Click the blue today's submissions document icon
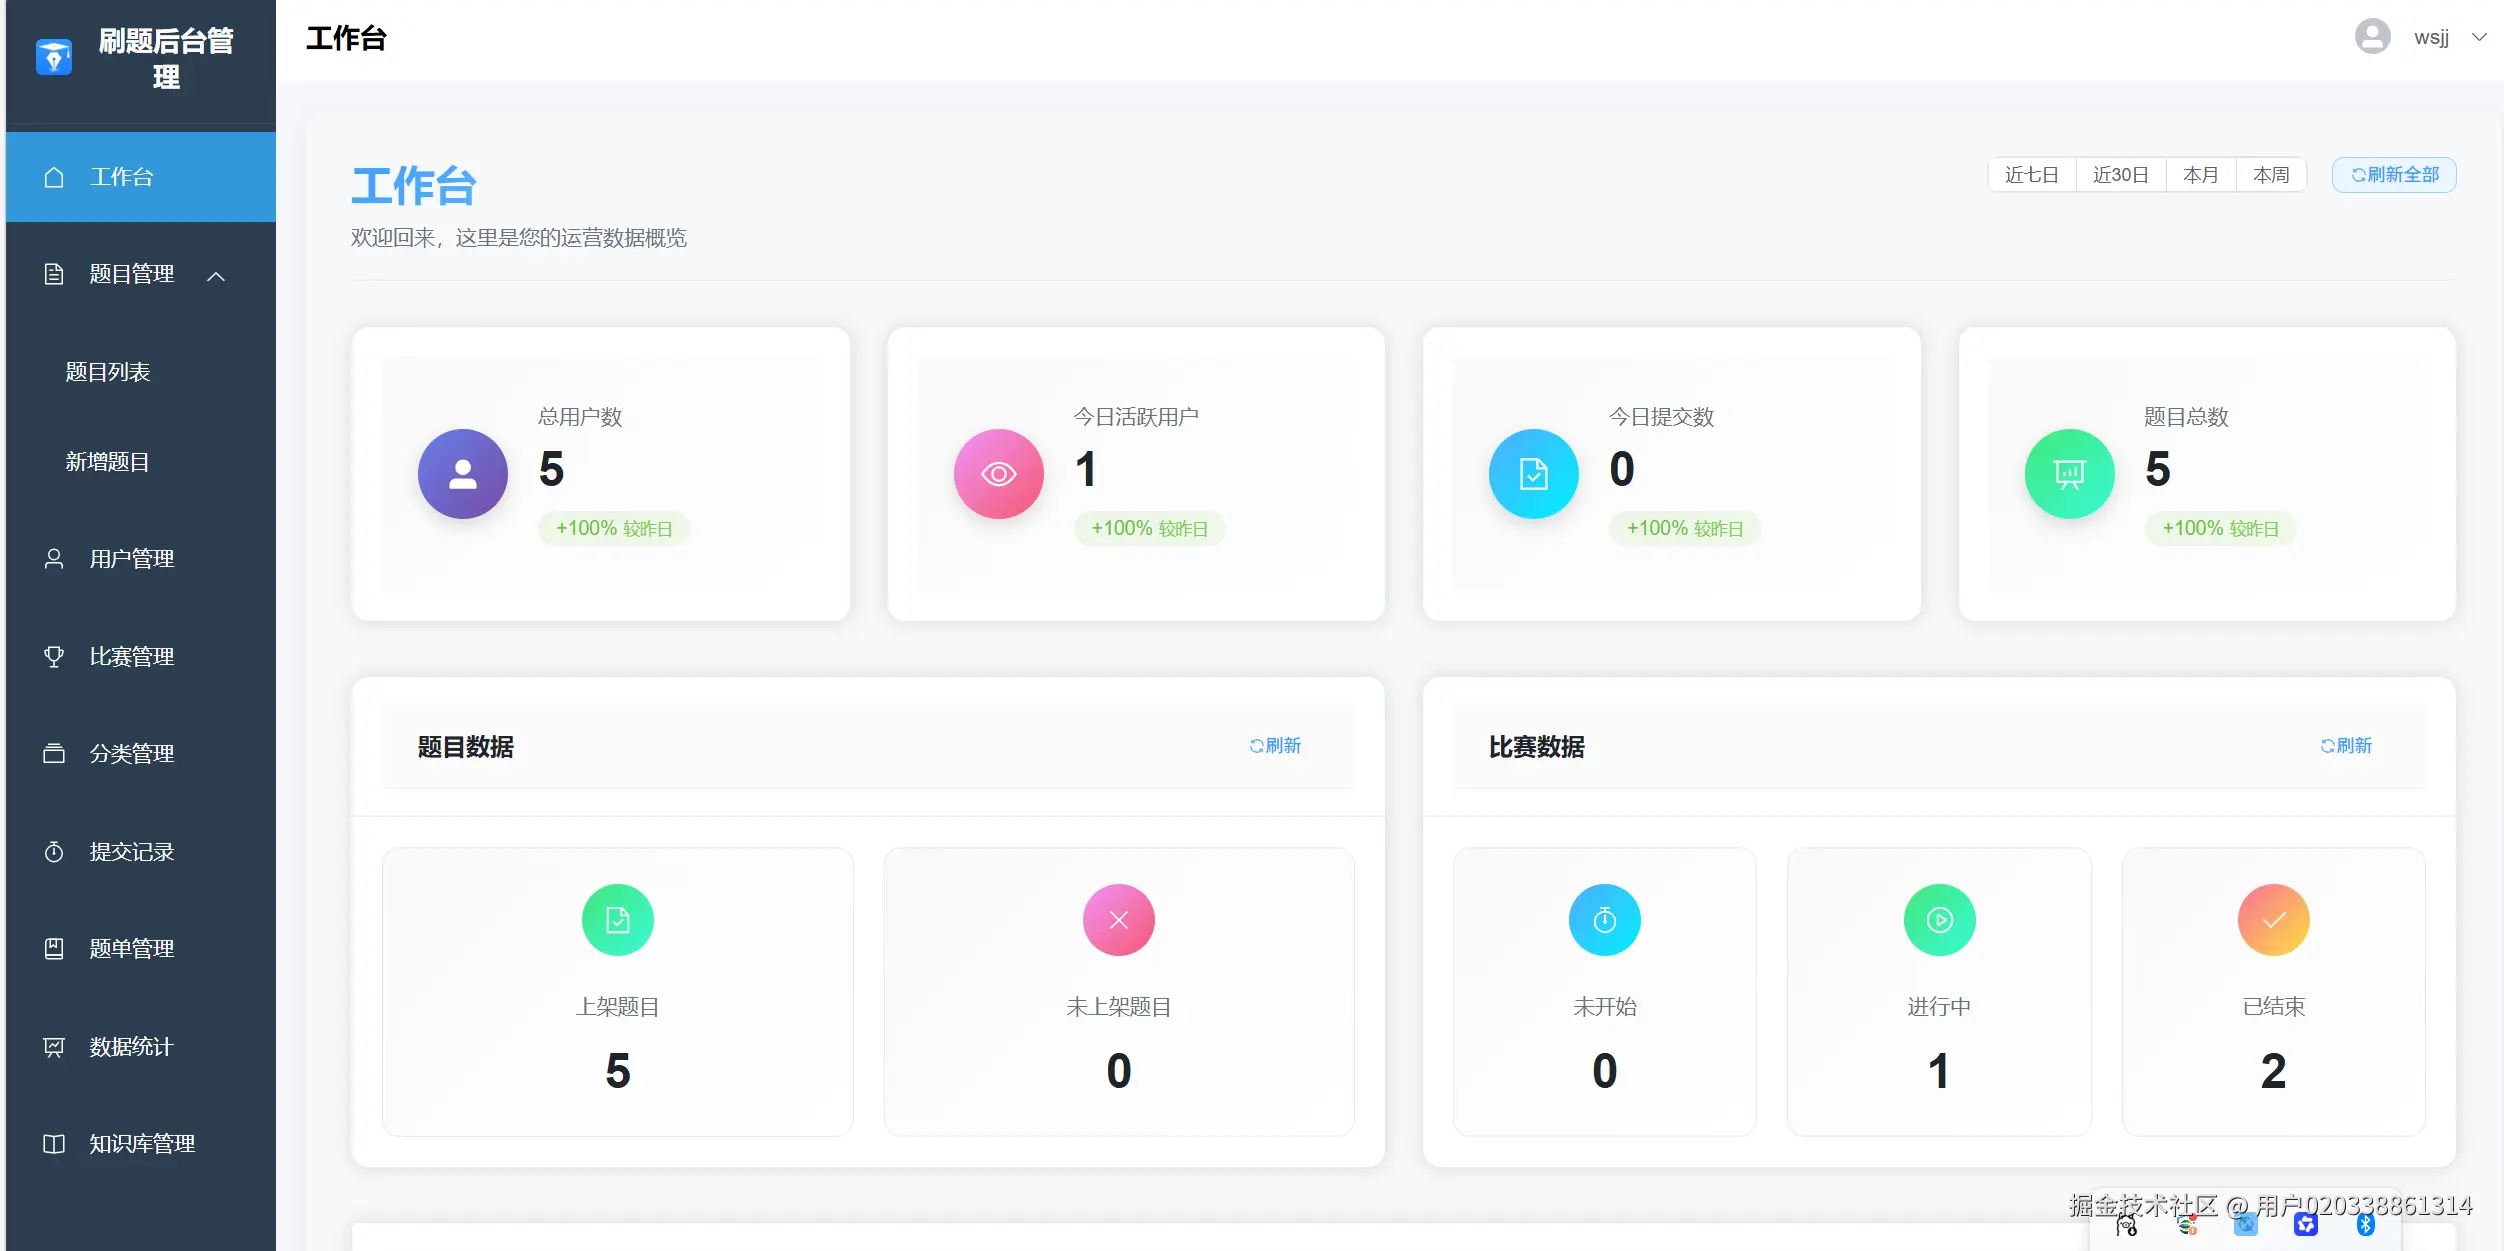The height and width of the screenshot is (1251, 2504). [x=1533, y=474]
